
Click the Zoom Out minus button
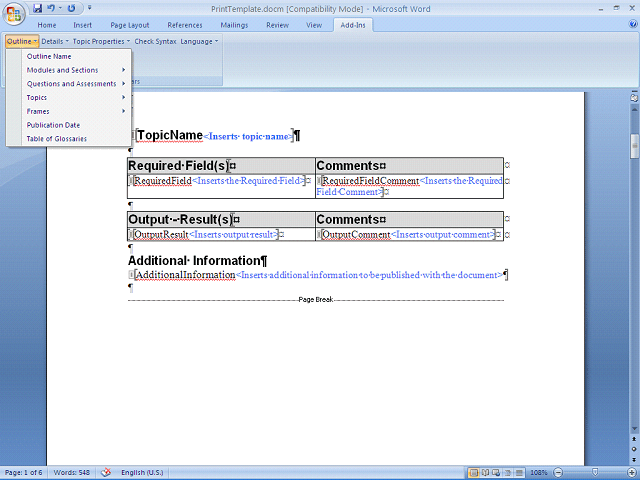tap(558, 473)
